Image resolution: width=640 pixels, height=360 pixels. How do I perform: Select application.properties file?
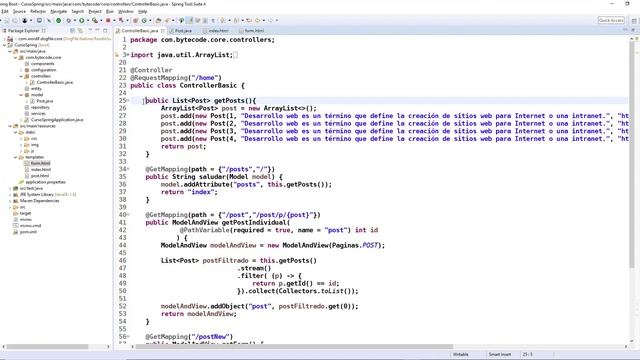tap(45, 182)
